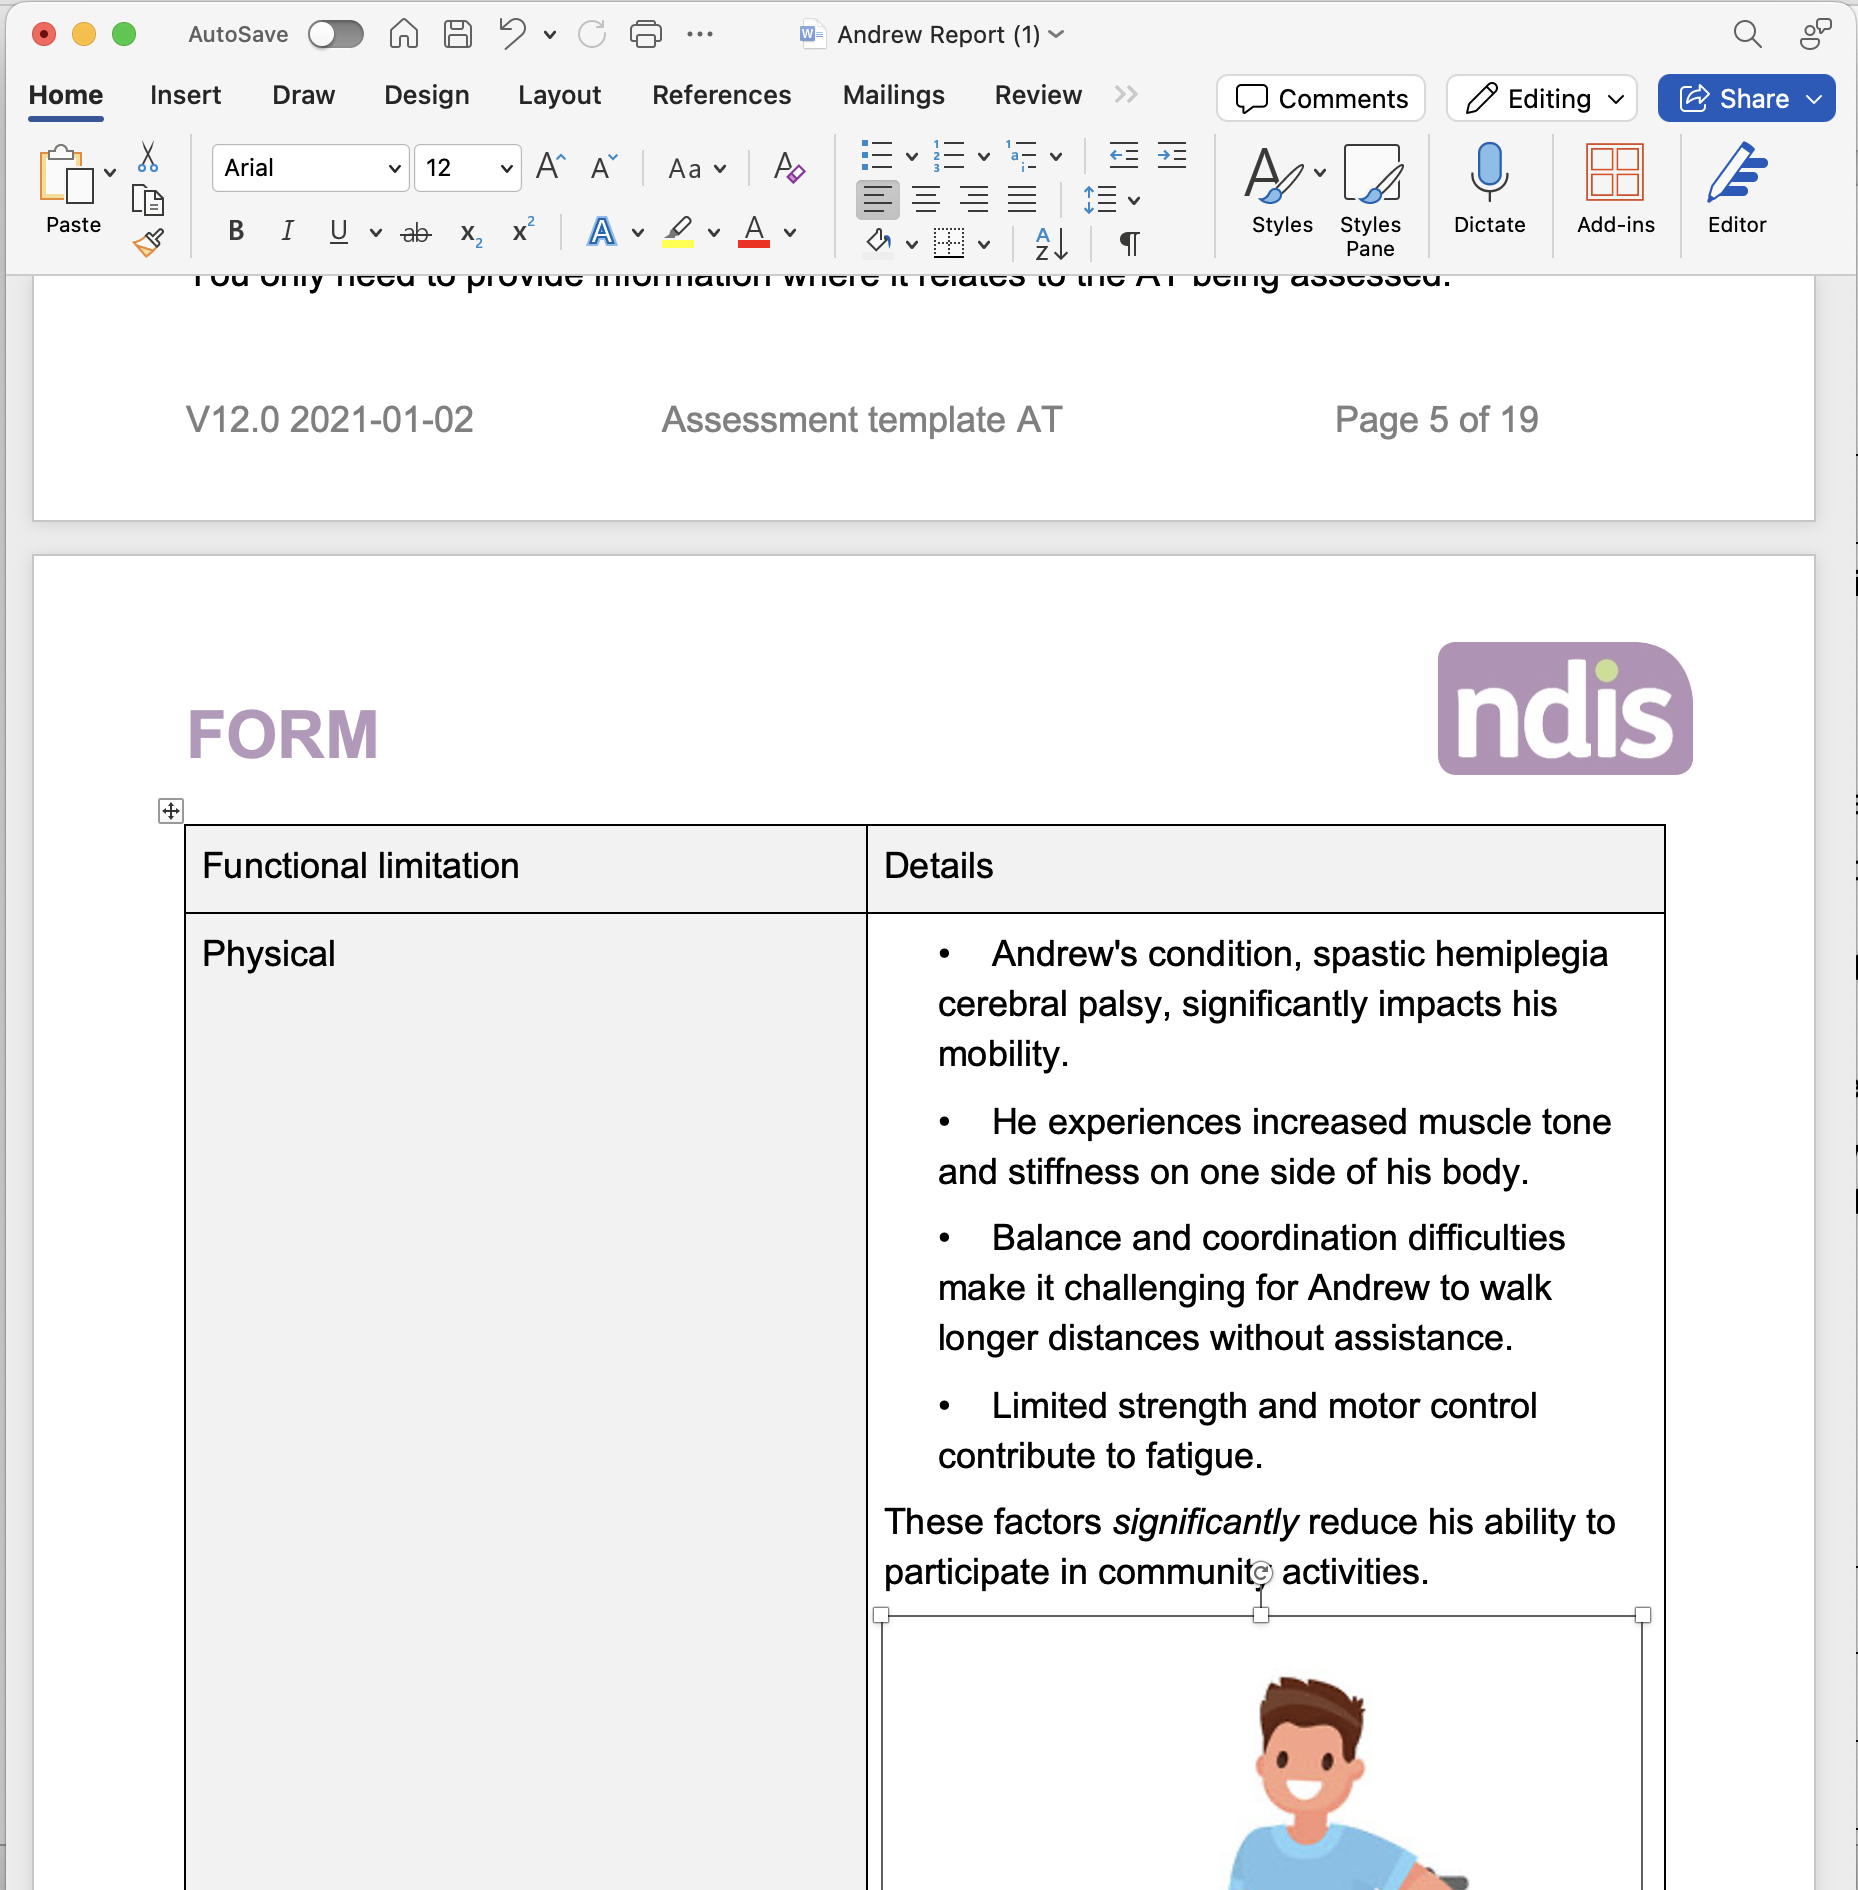Toggle show paragraph marks

coord(1129,243)
